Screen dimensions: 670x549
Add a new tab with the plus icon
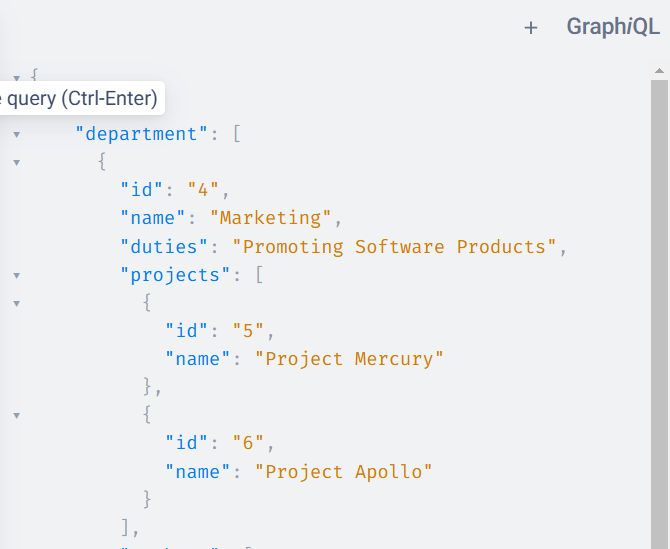[531, 28]
